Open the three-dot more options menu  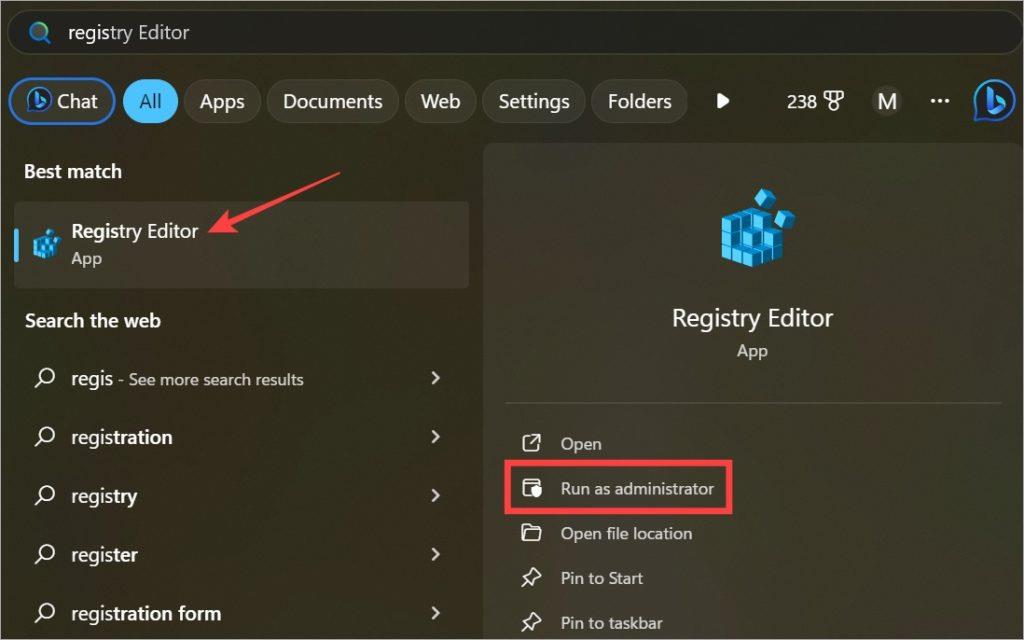coord(940,101)
